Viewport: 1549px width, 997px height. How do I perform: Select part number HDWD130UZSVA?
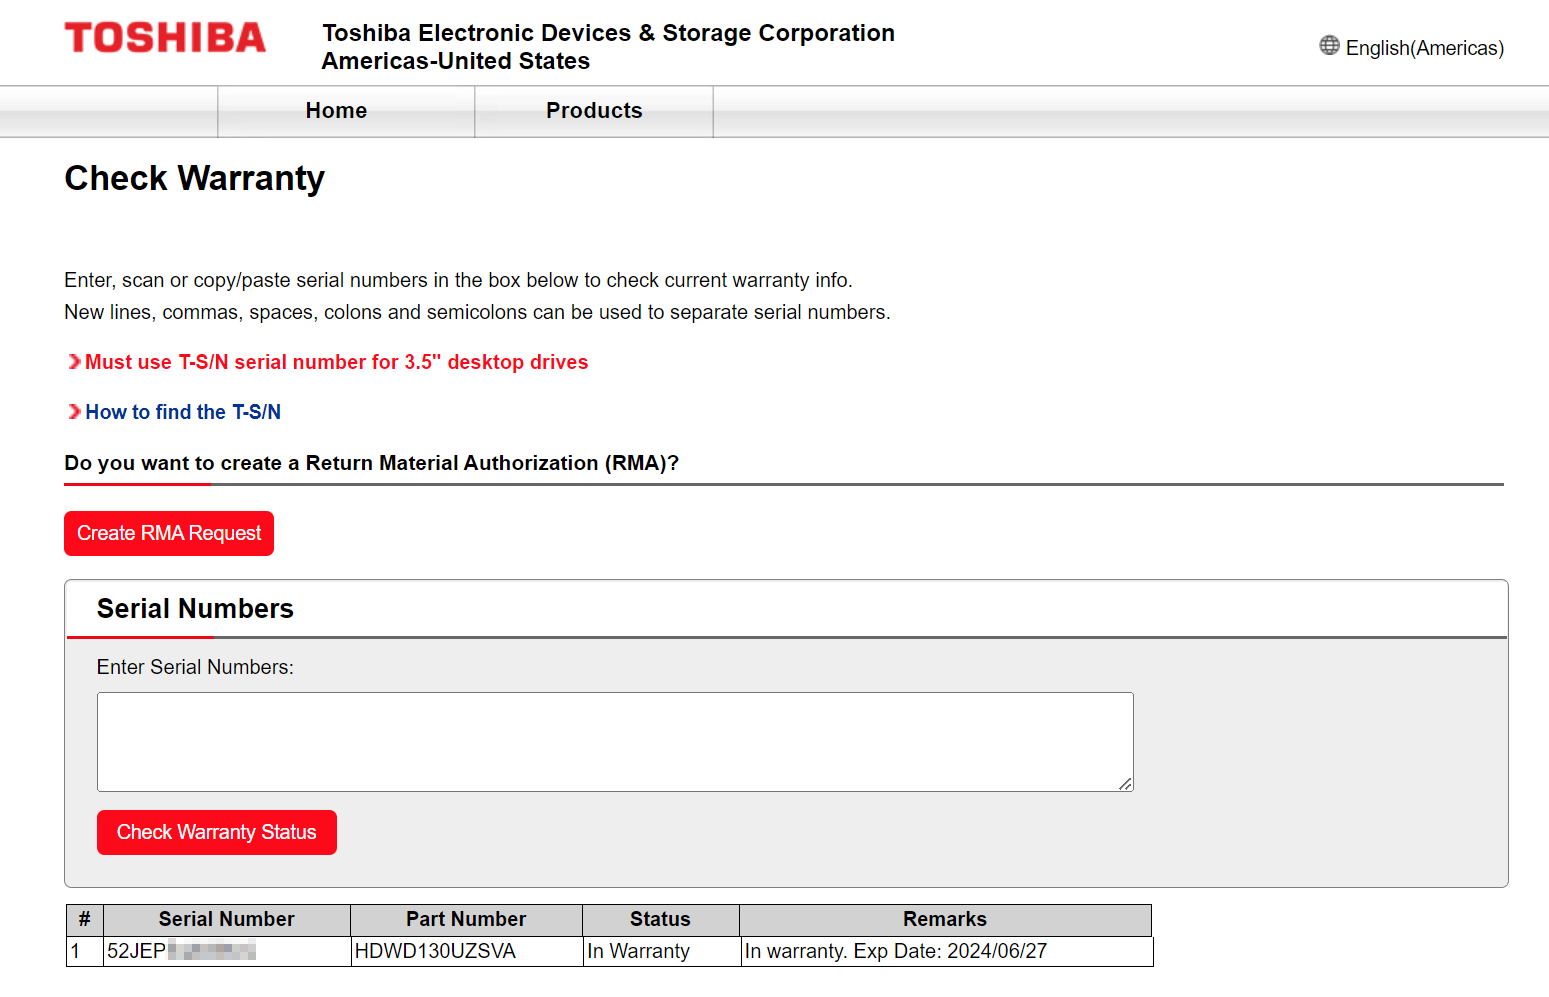466,951
